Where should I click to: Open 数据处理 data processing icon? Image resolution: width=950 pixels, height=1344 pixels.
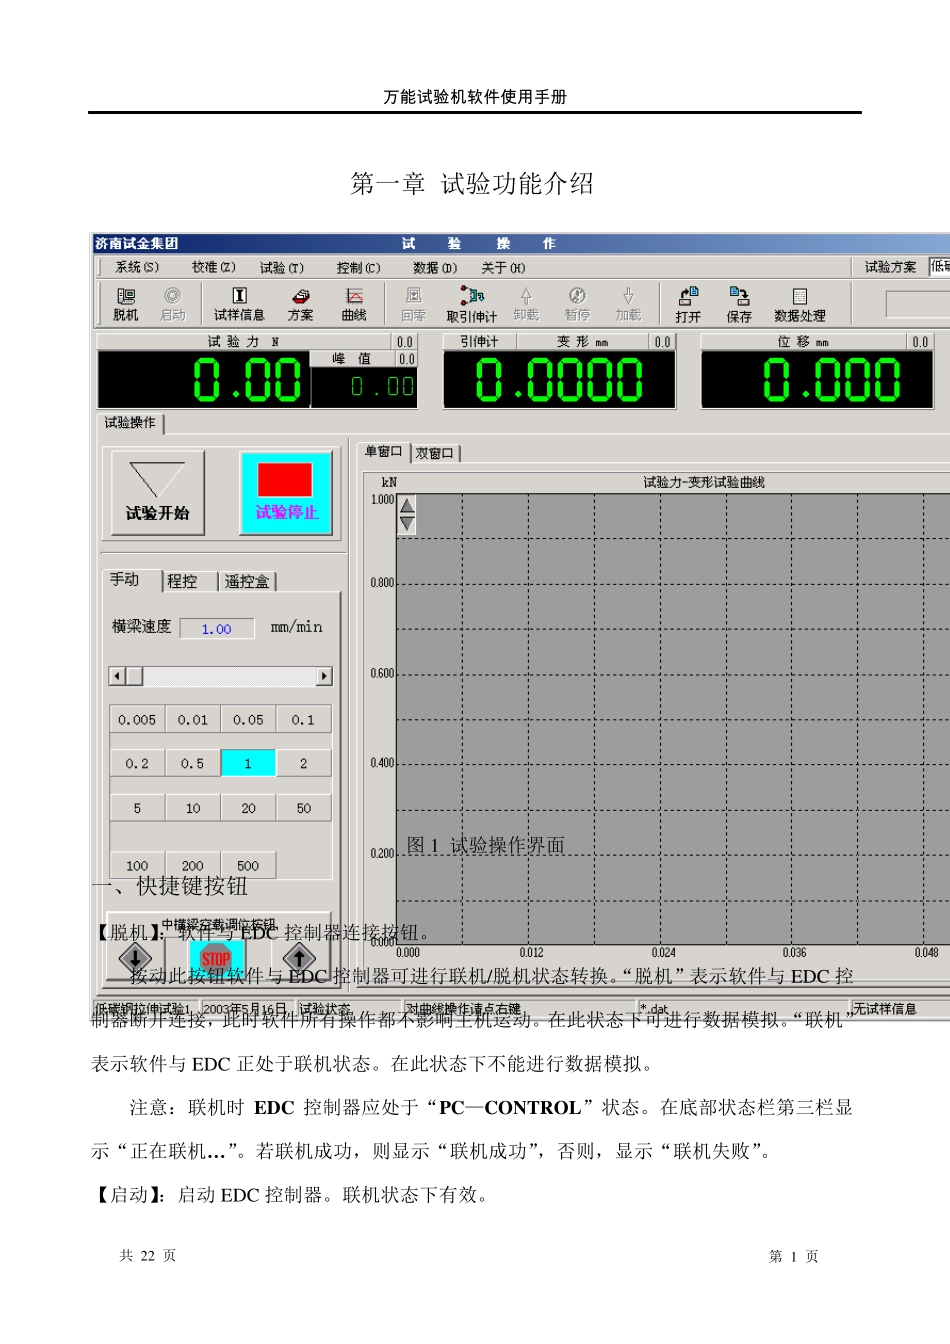pos(800,305)
